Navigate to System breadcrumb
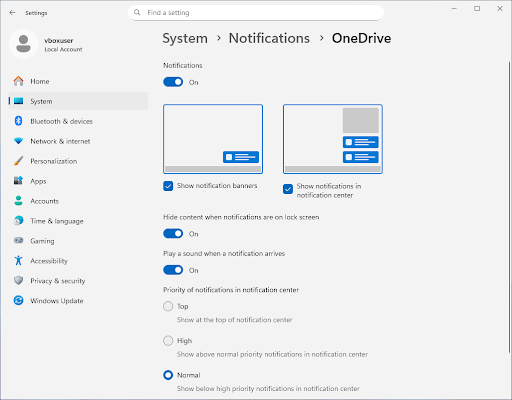Screen dimensions: 512x400 coord(185,39)
